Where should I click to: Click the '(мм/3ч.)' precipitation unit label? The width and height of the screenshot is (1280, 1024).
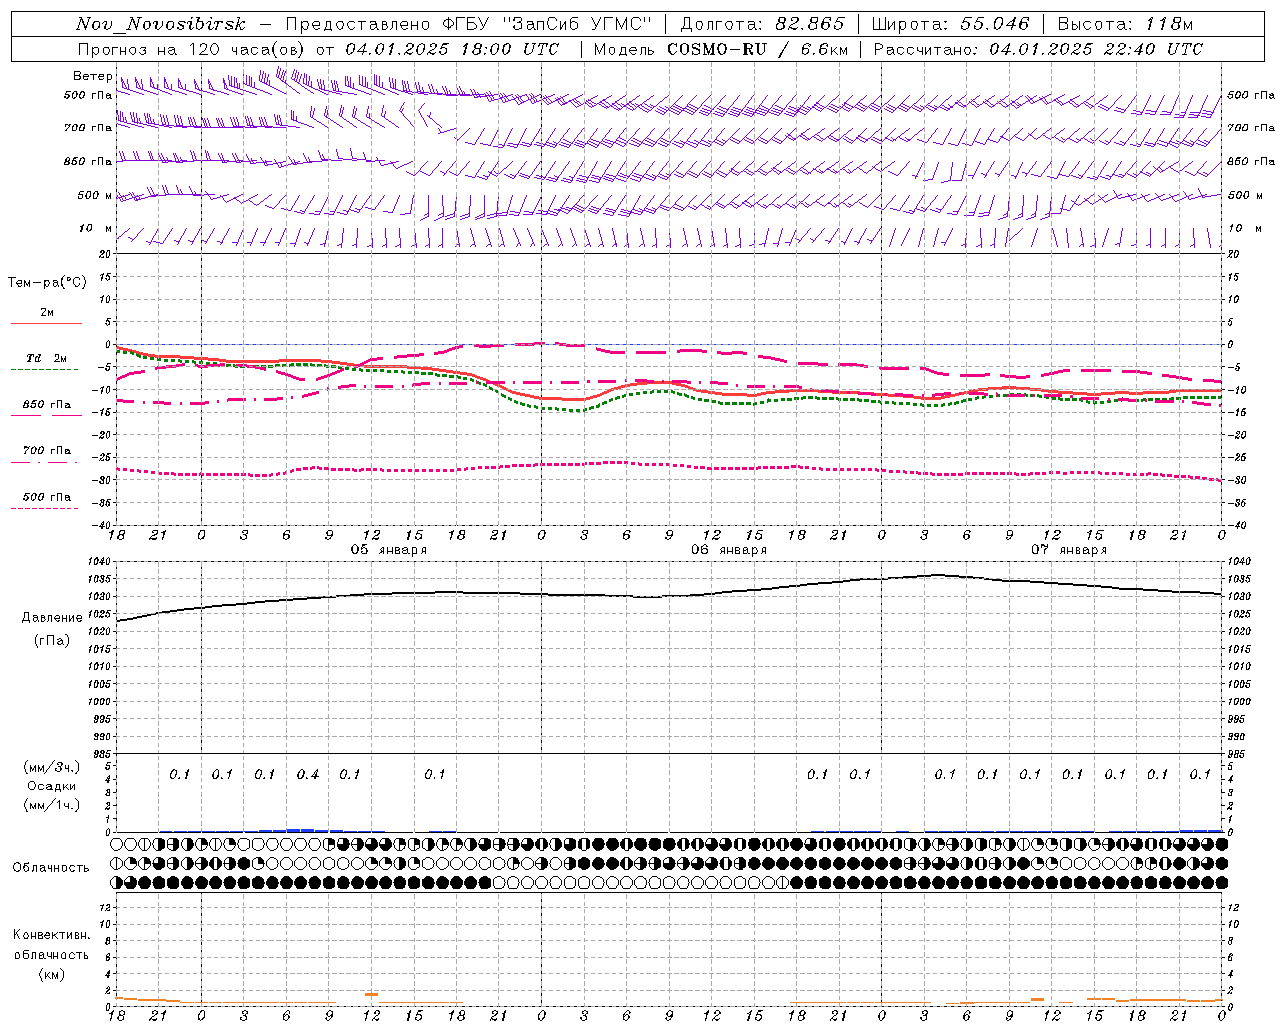coord(51,767)
